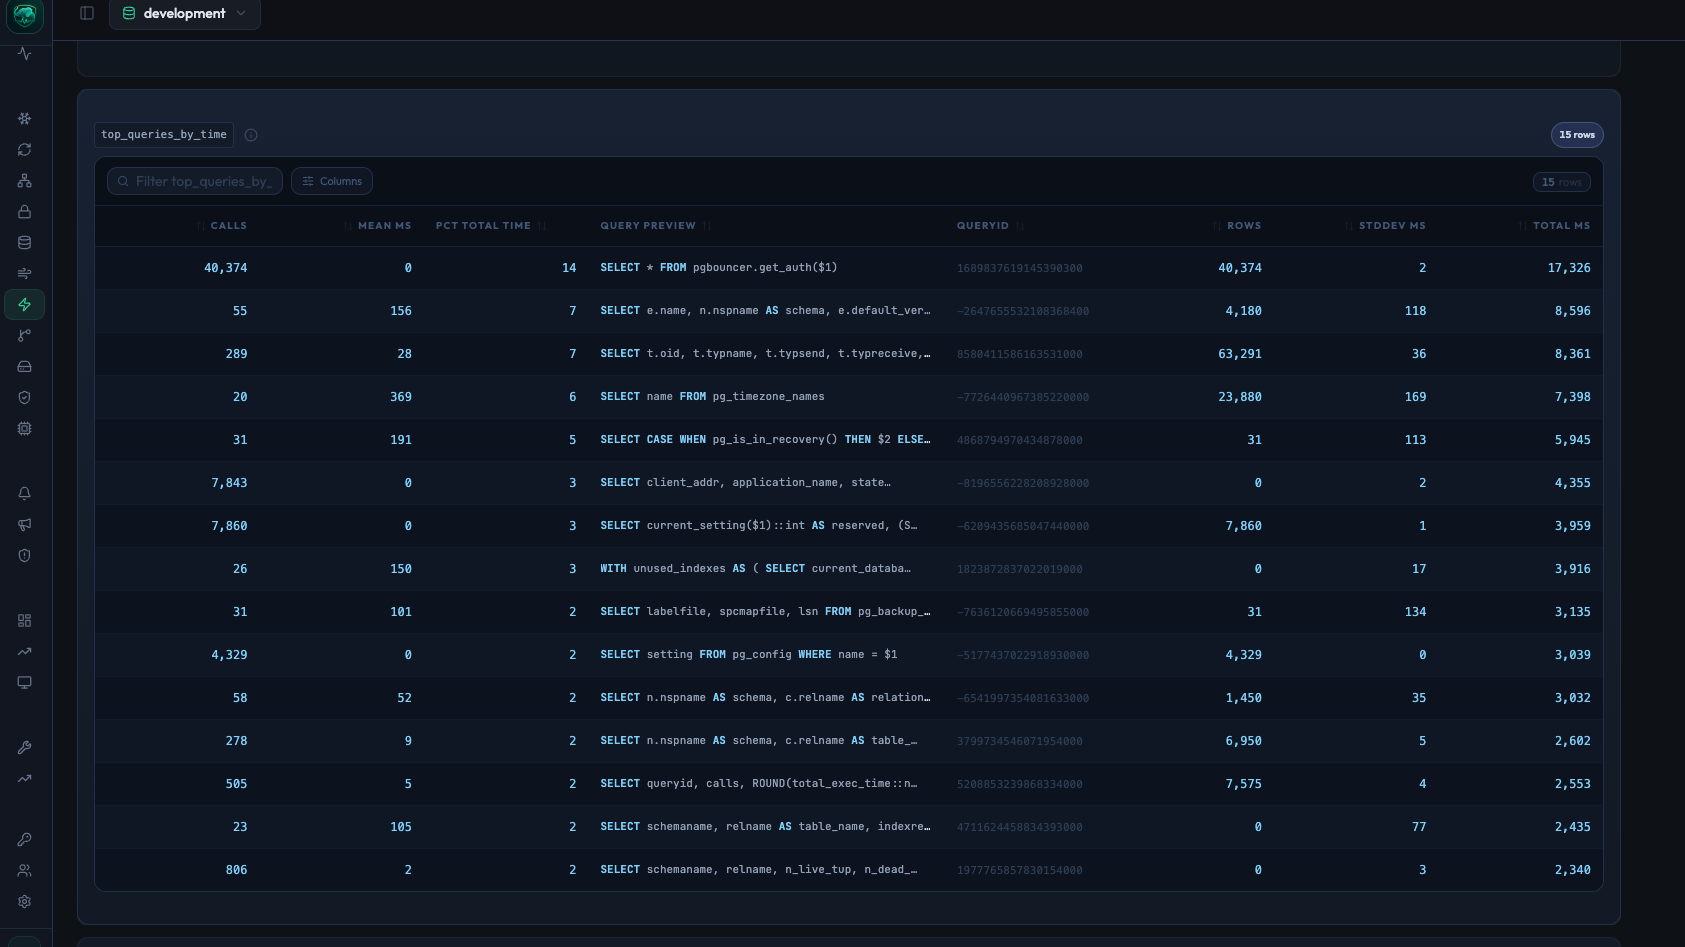Screen dimensions: 1685x947
Task: Open the shield checkmark sidebar icon
Action: [x=25, y=398]
